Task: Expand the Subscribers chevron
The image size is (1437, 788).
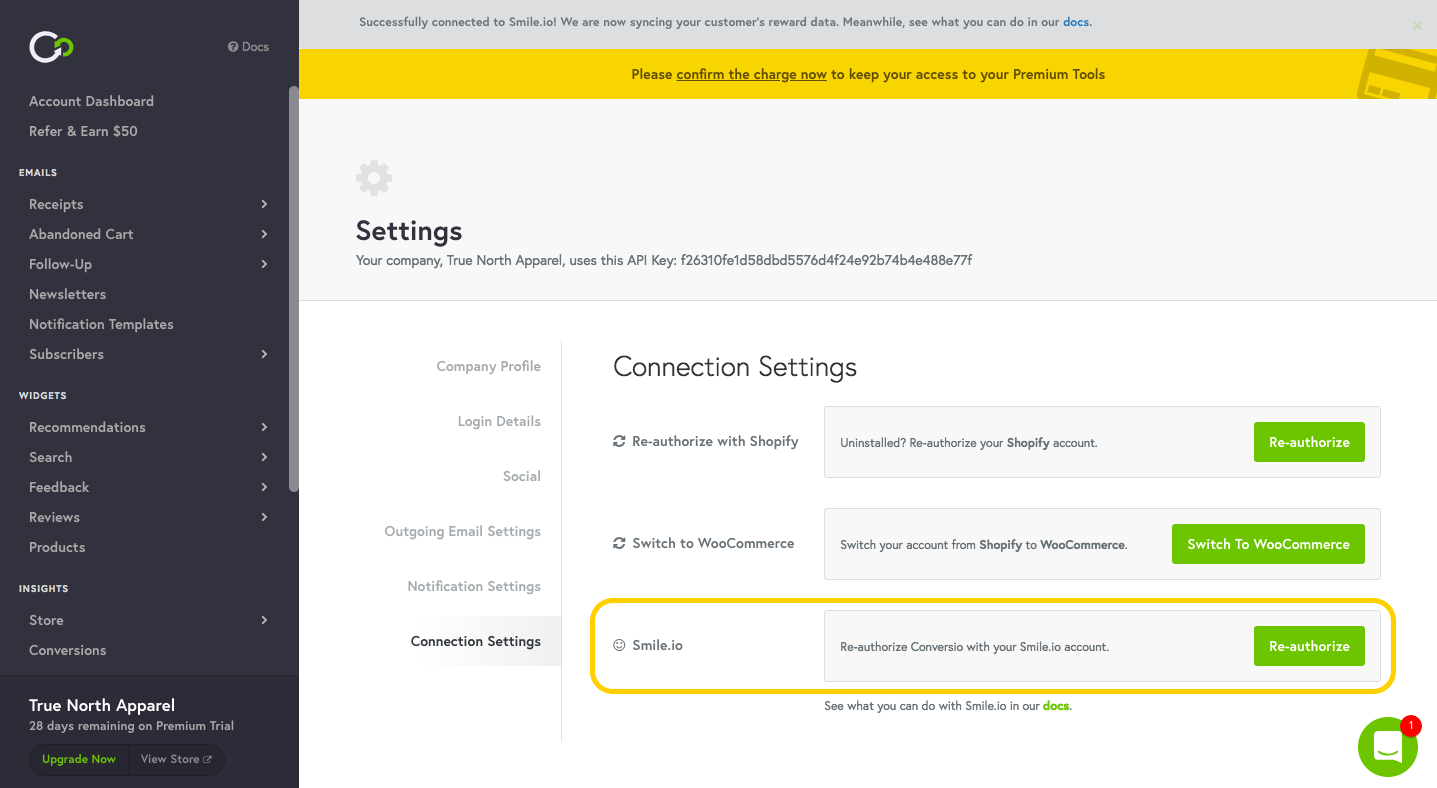Action: (x=264, y=354)
